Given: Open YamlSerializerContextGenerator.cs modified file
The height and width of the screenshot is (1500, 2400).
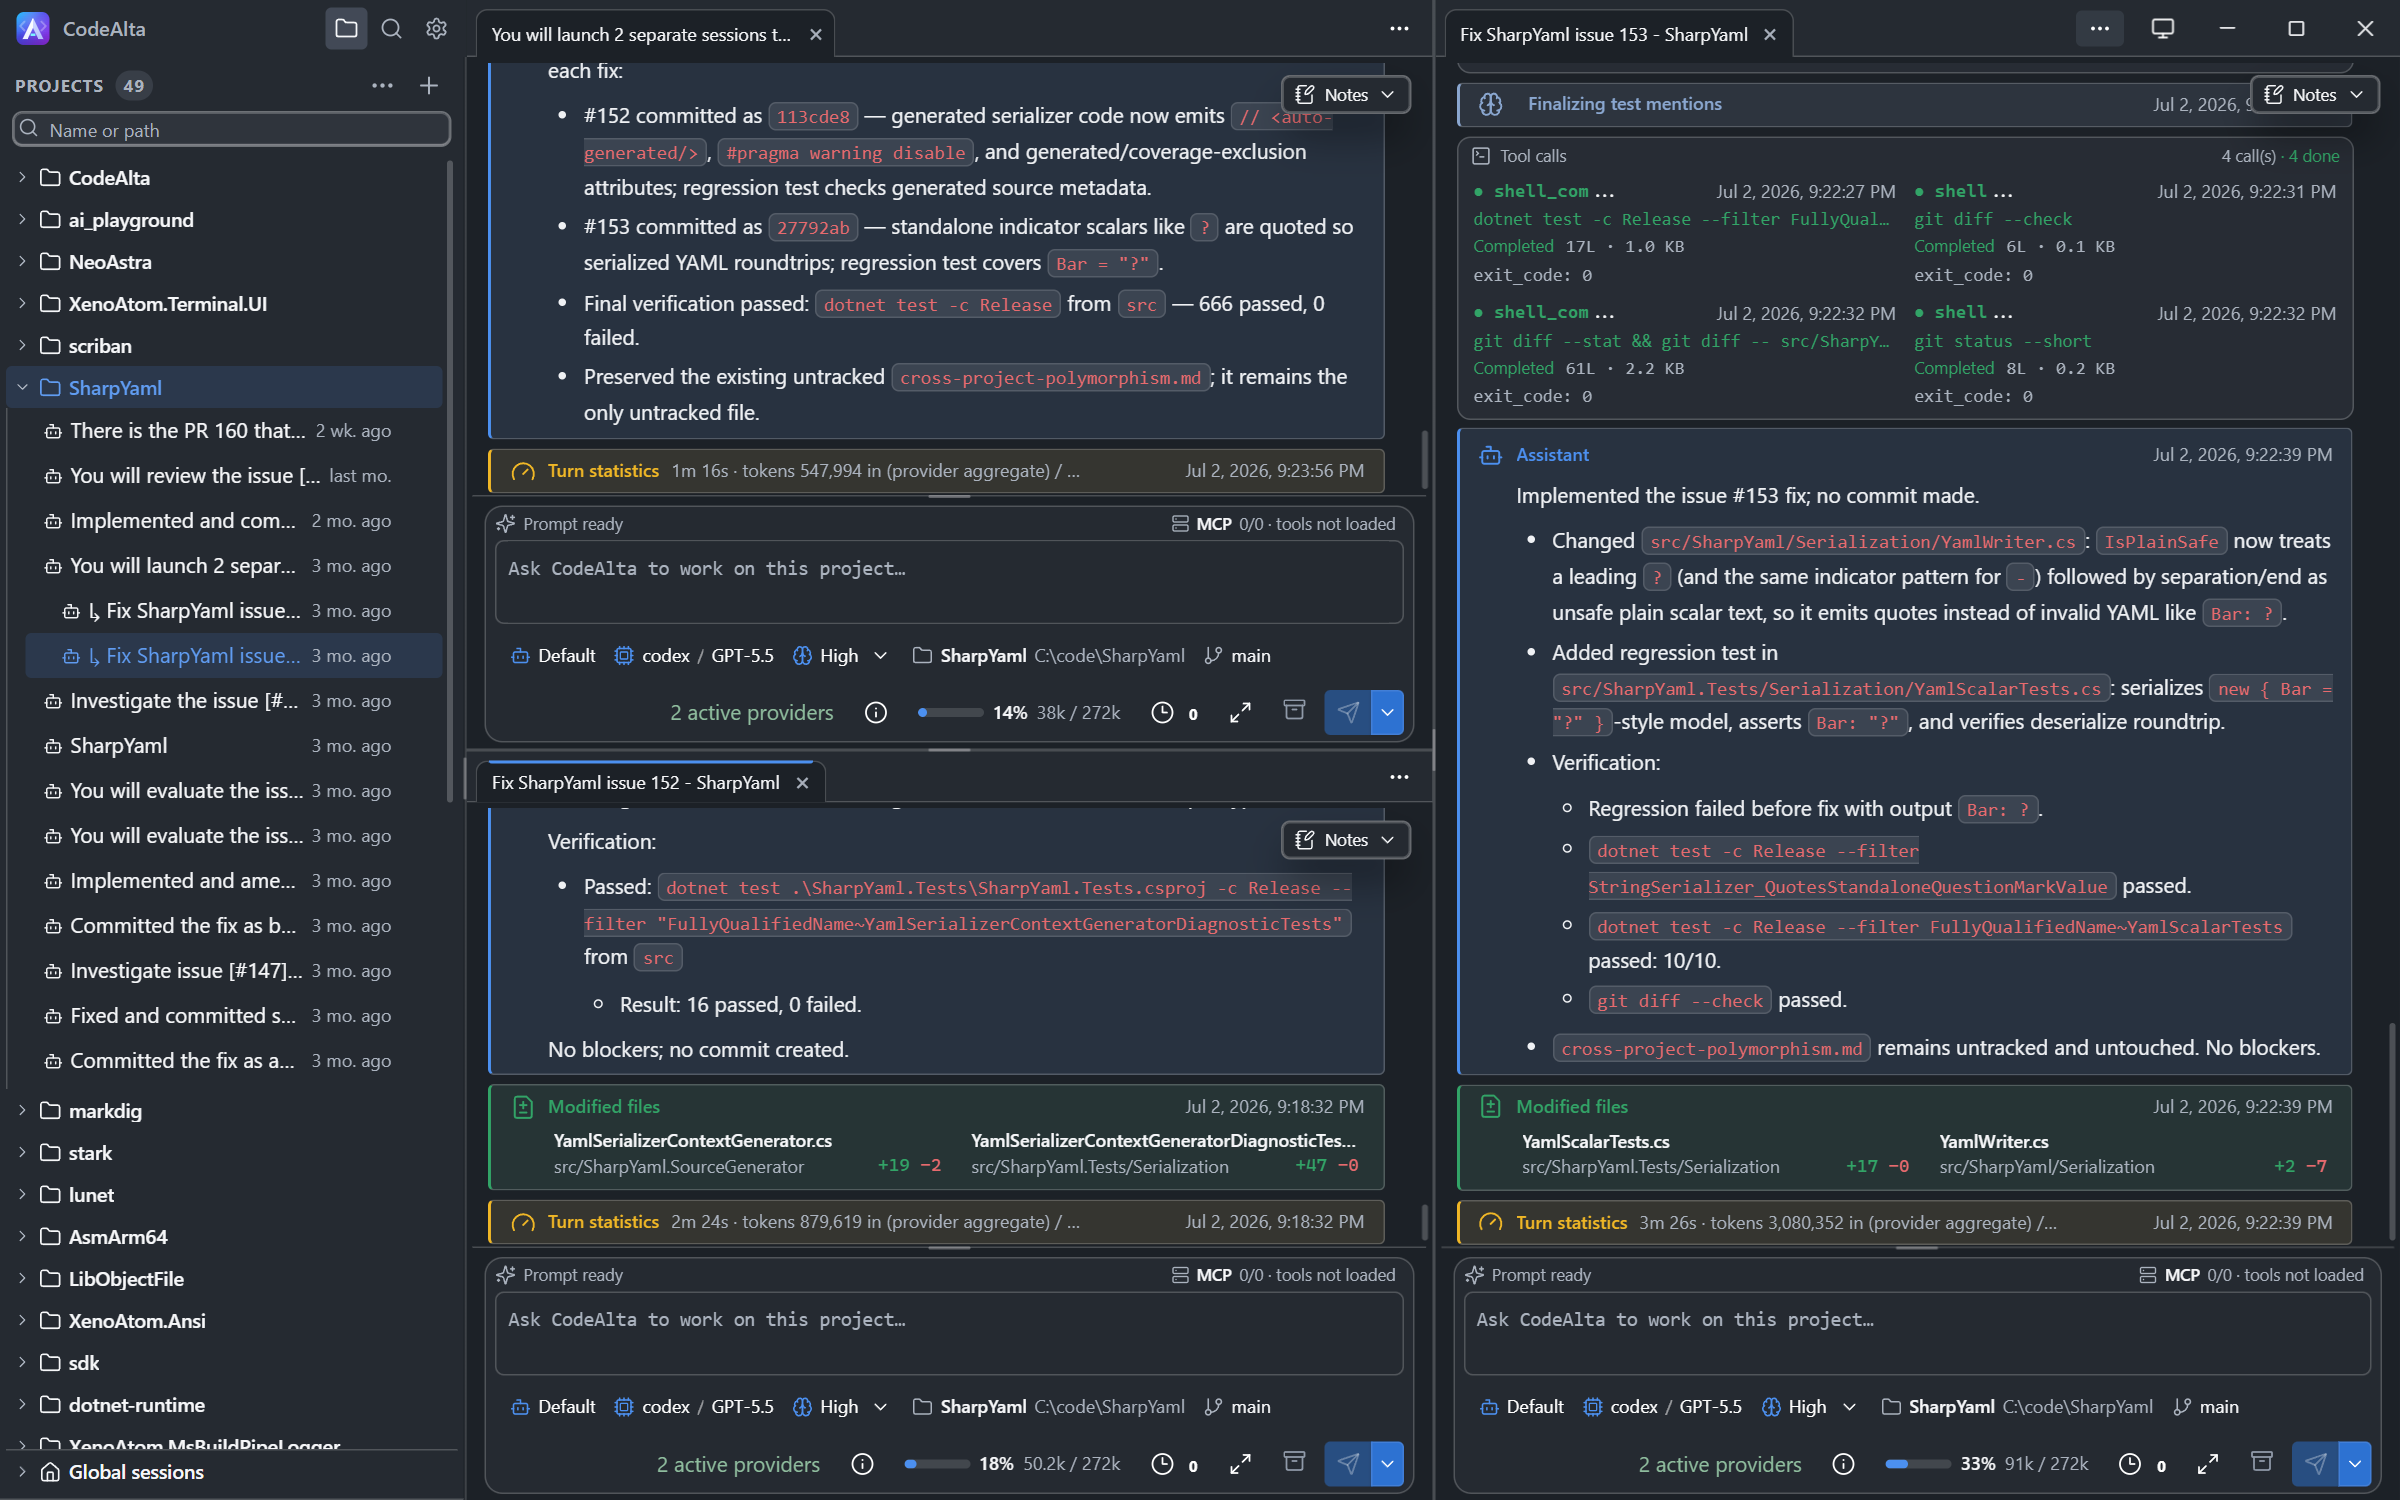Looking at the screenshot, I should 693,1141.
